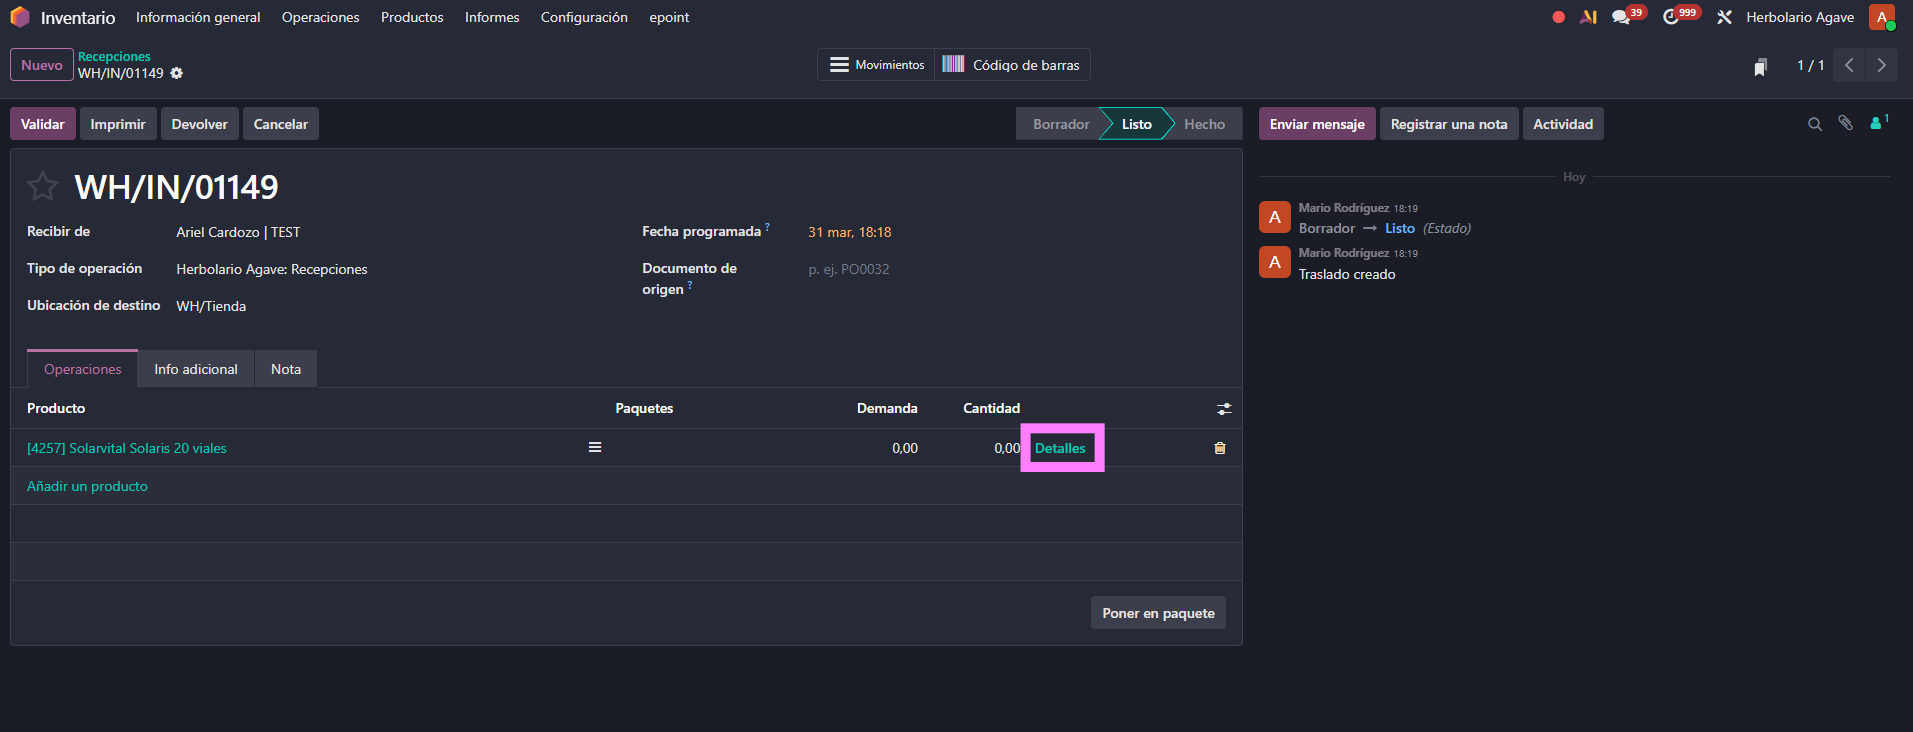Click the product line list icon
Screen dimensions: 1913x732
pos(595,448)
